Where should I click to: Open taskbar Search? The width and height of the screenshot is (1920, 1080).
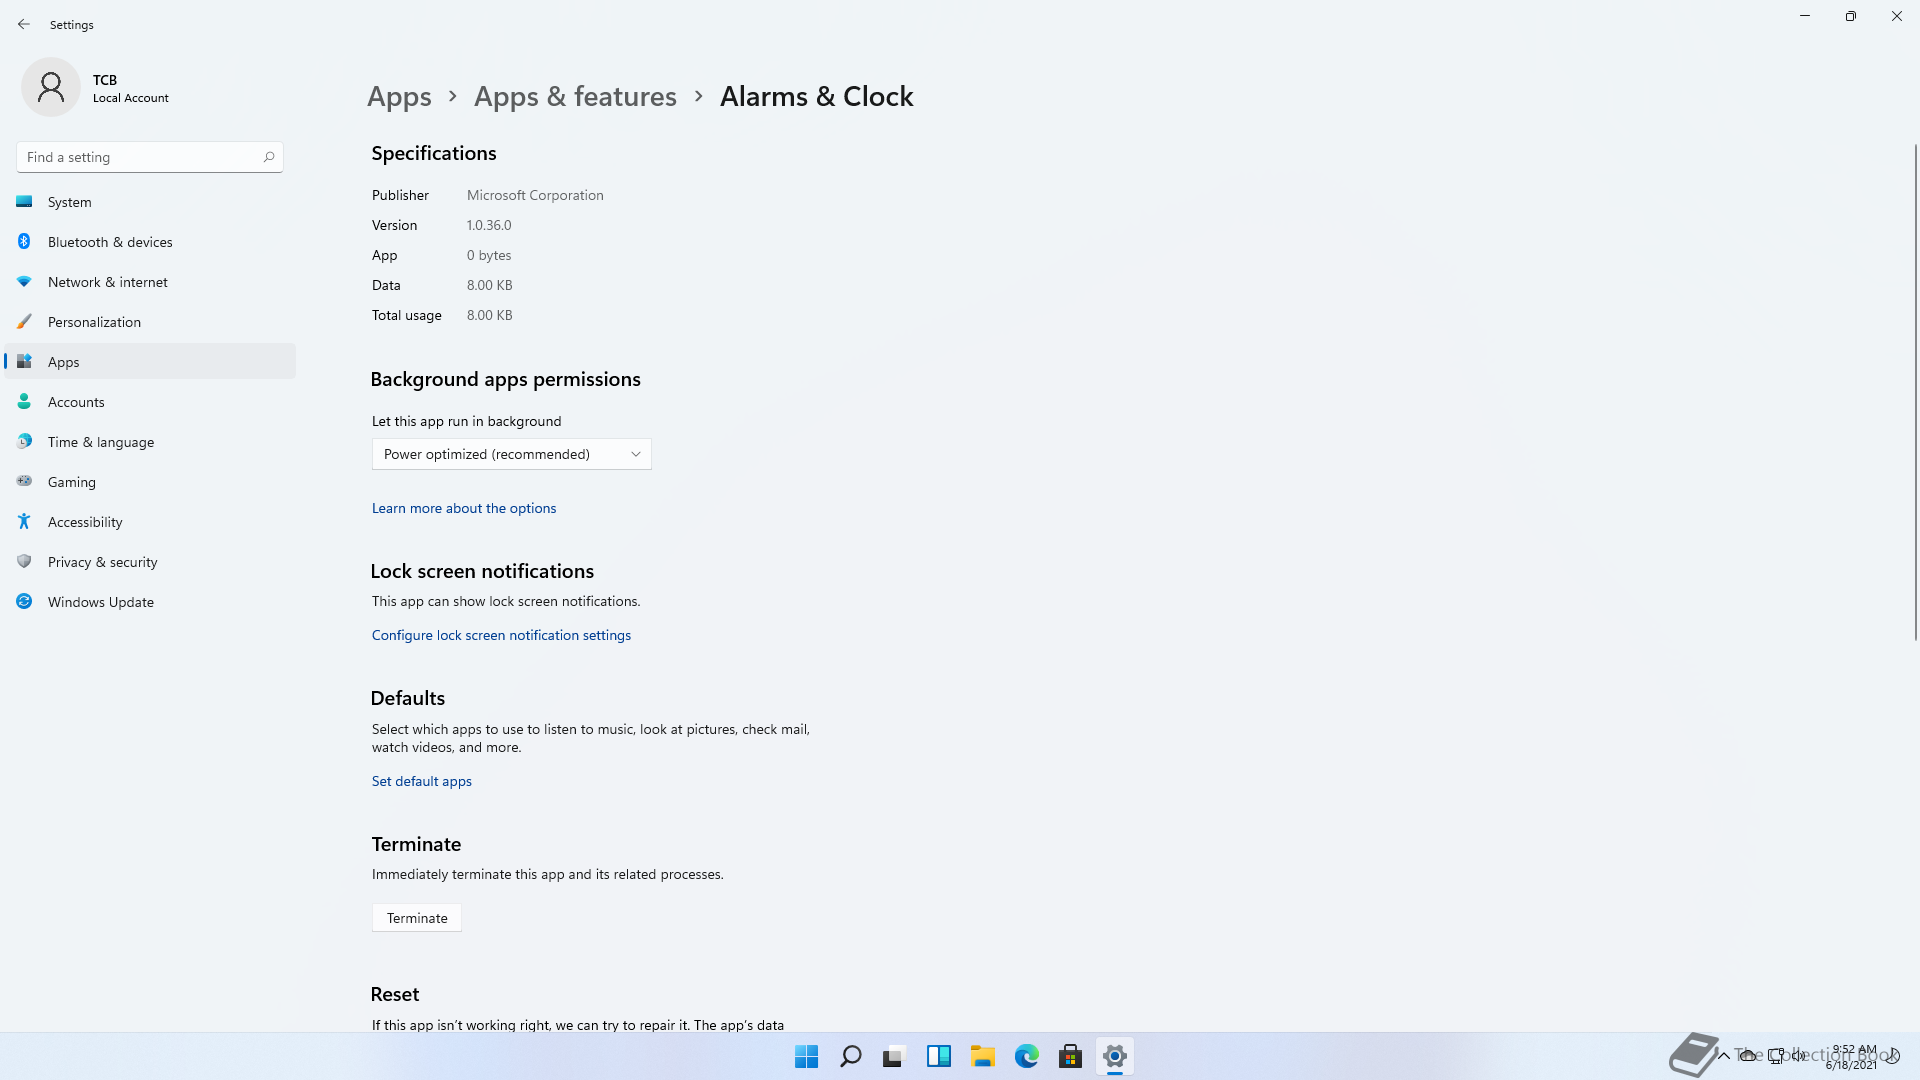[850, 1056]
